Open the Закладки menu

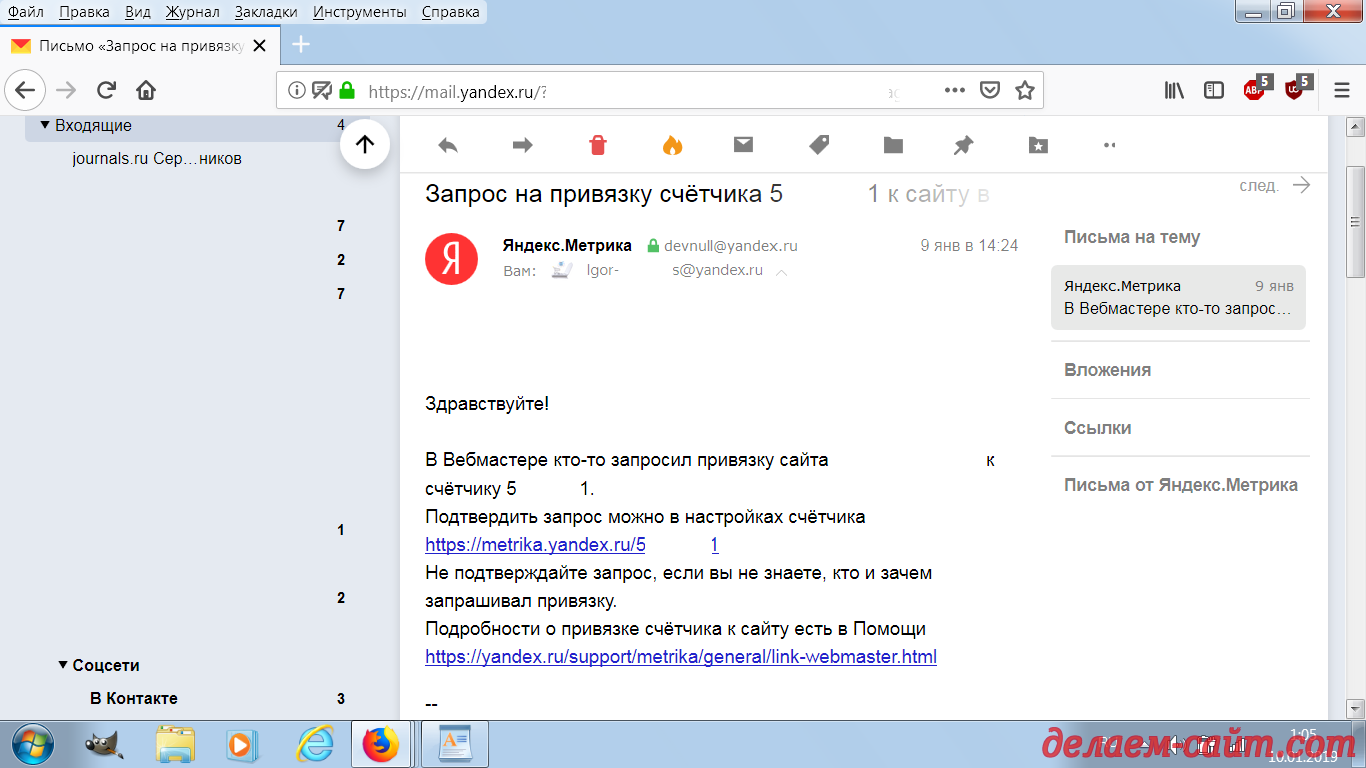[266, 12]
